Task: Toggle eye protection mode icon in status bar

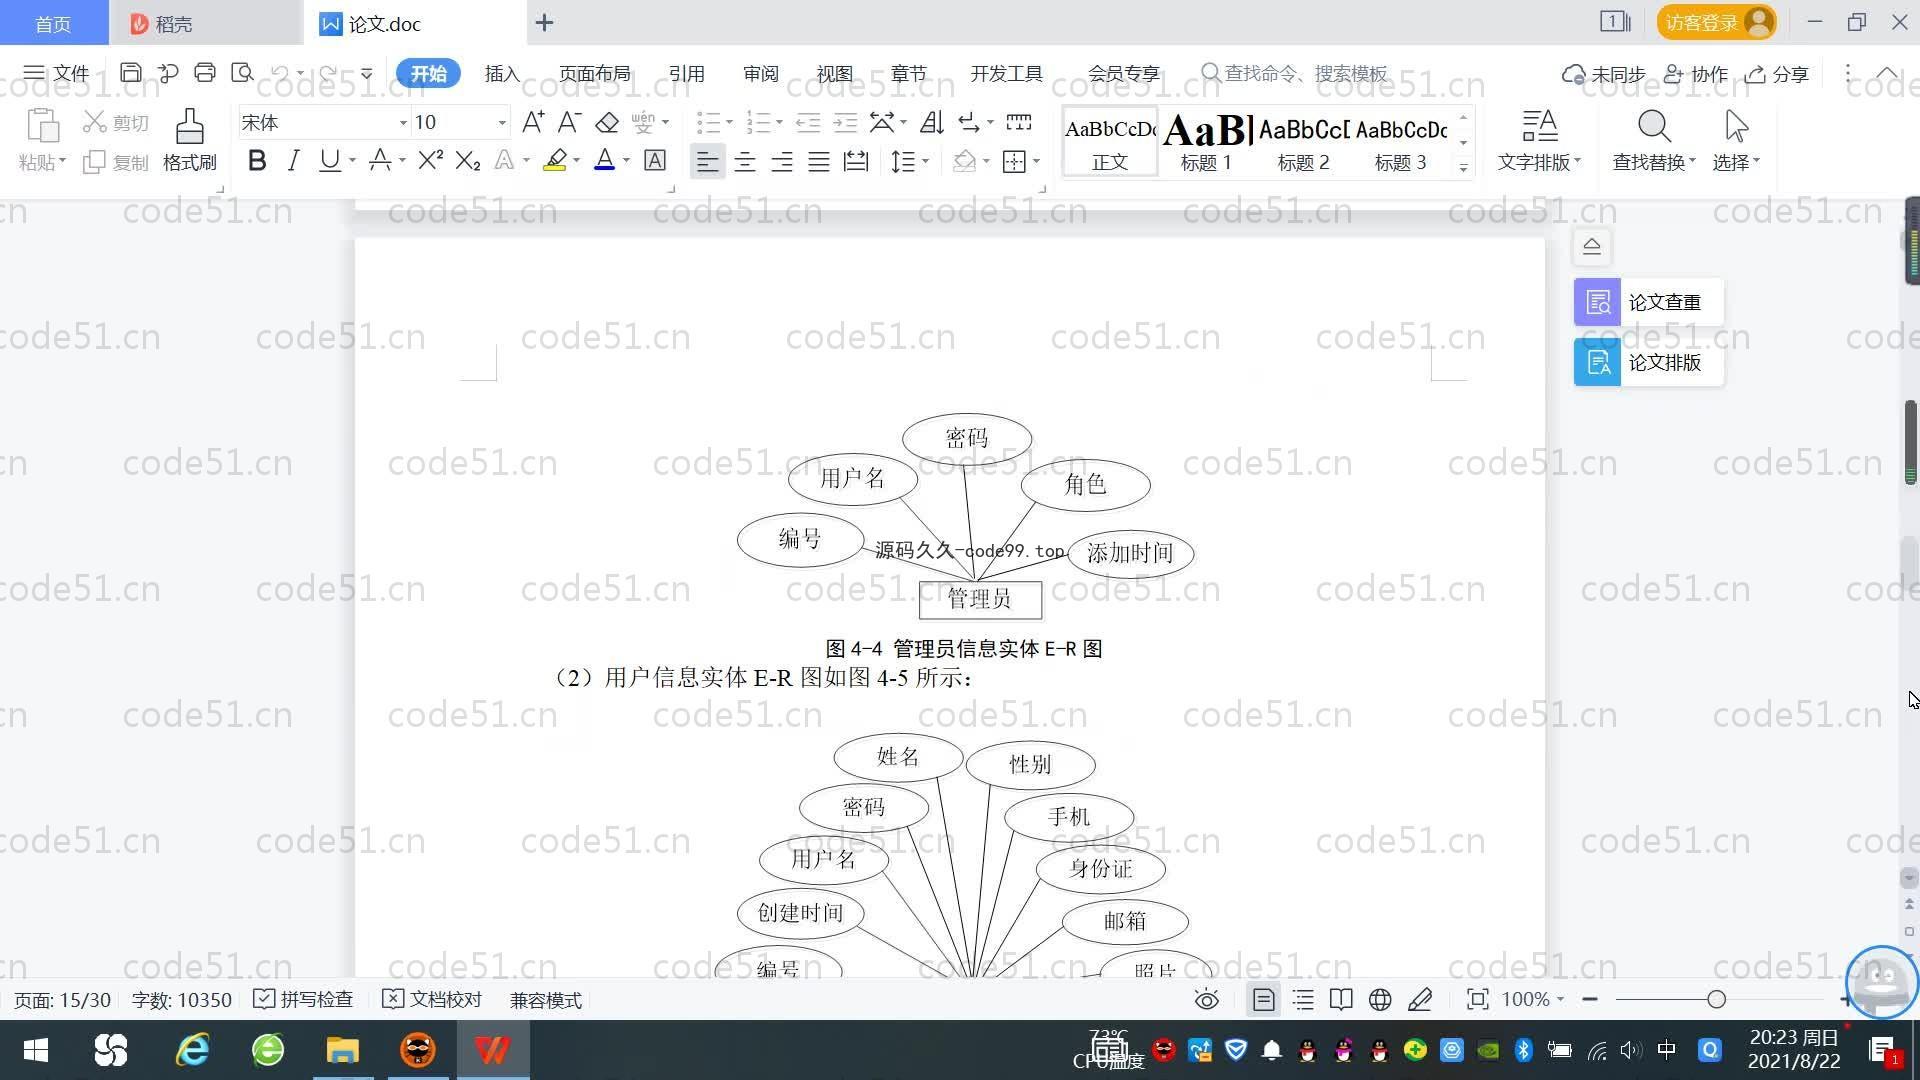Action: pyautogui.click(x=1207, y=1000)
